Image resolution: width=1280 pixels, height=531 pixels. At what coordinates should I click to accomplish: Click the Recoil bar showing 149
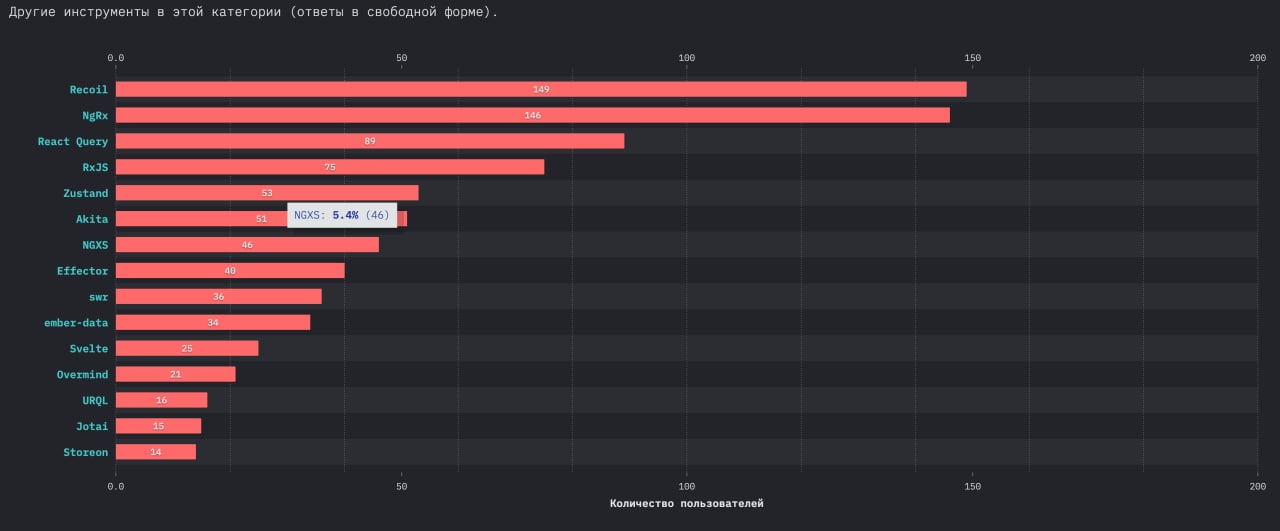(x=541, y=89)
